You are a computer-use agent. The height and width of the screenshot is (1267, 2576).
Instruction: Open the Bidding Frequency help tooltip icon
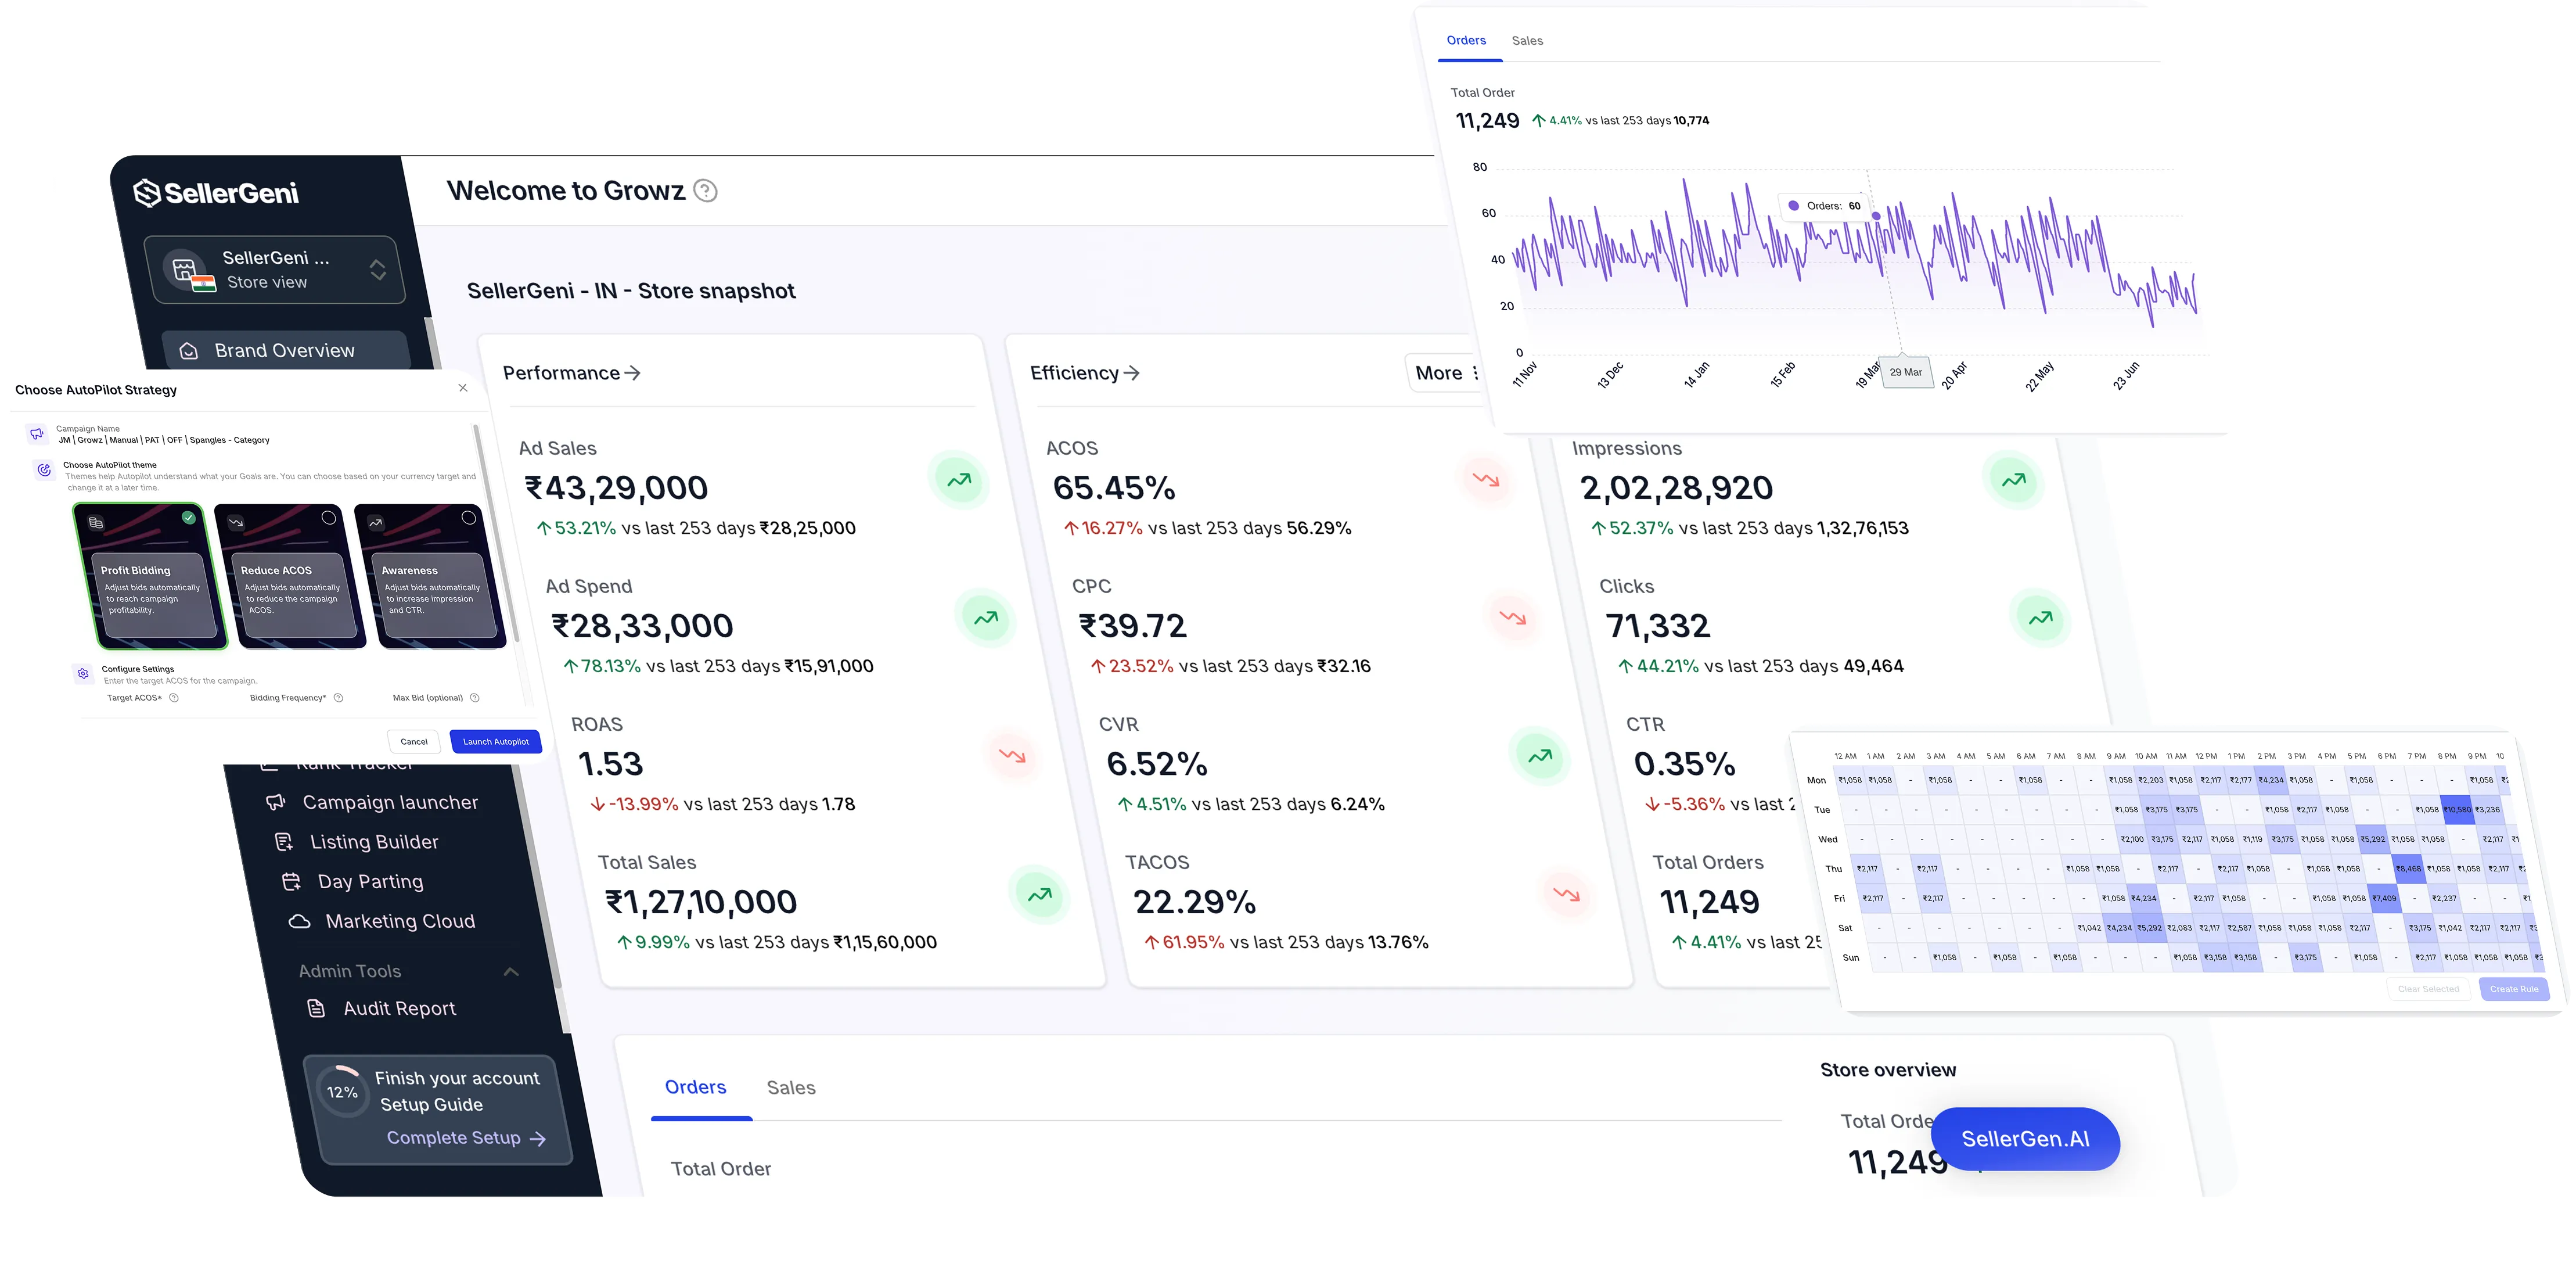338,698
